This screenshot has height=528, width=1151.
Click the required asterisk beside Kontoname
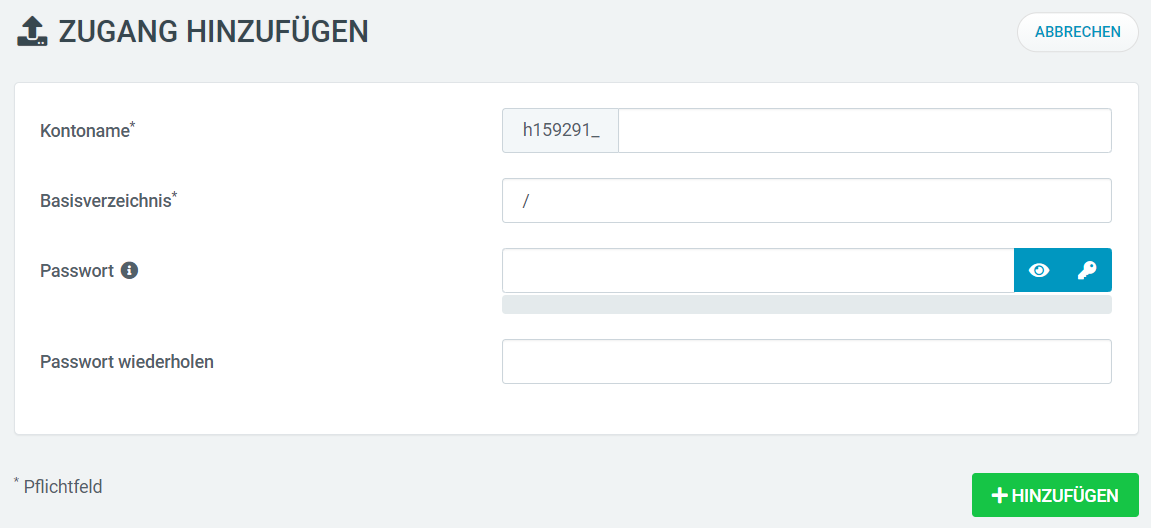click(x=133, y=126)
